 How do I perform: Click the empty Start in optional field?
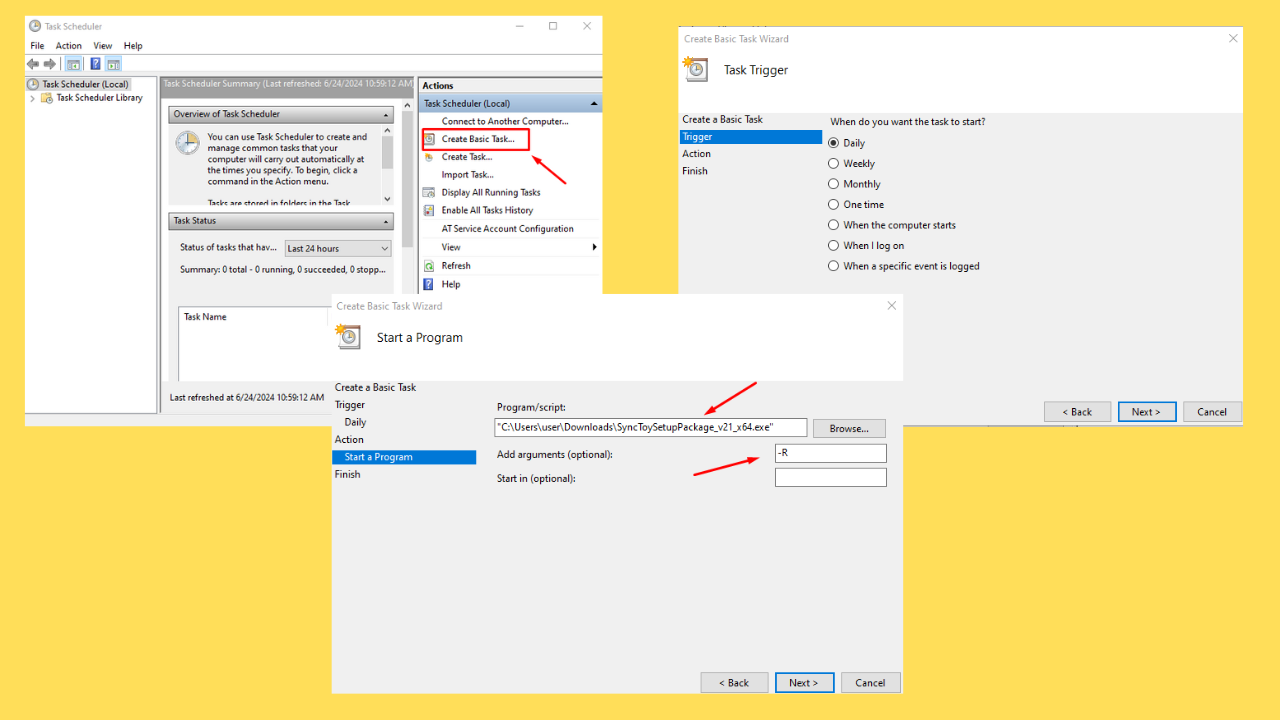(x=831, y=478)
